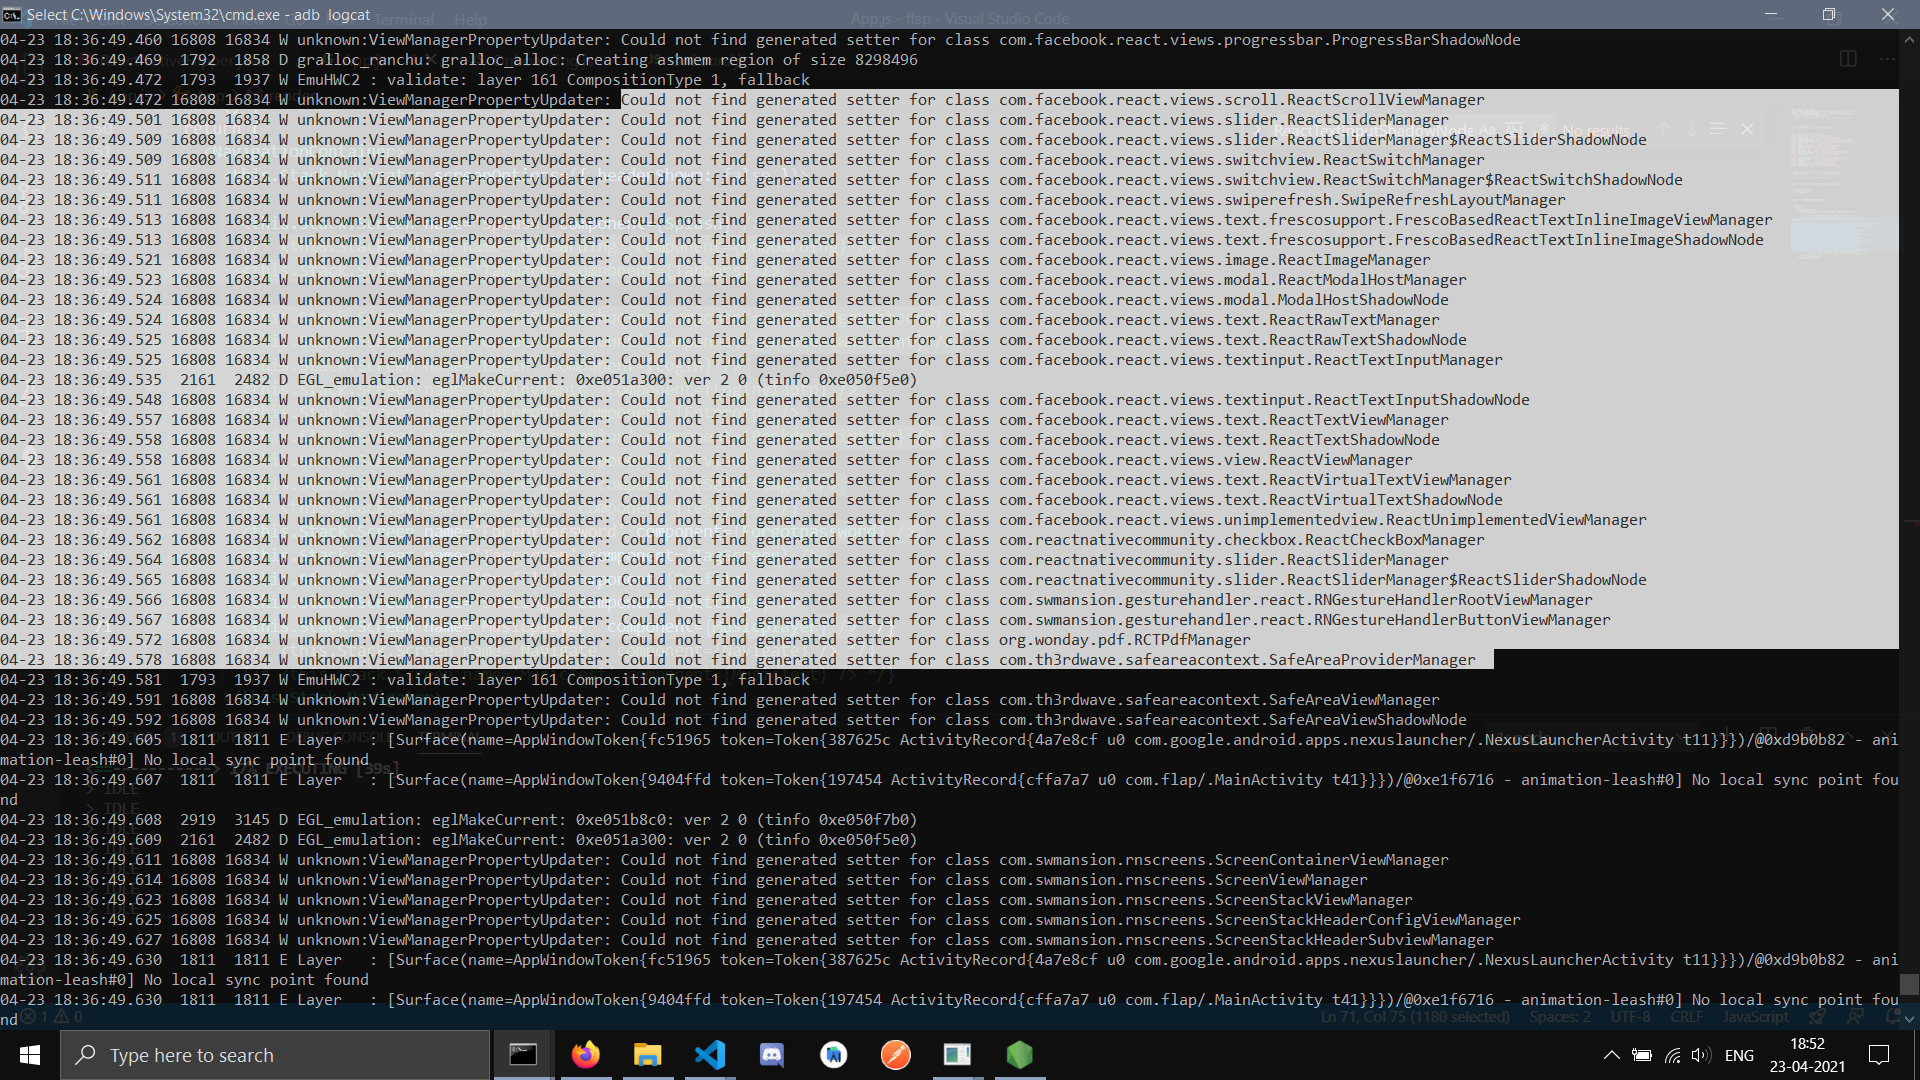Viewport: 1920px width, 1080px height.
Task: Open Postman from the taskbar
Action: point(896,1055)
